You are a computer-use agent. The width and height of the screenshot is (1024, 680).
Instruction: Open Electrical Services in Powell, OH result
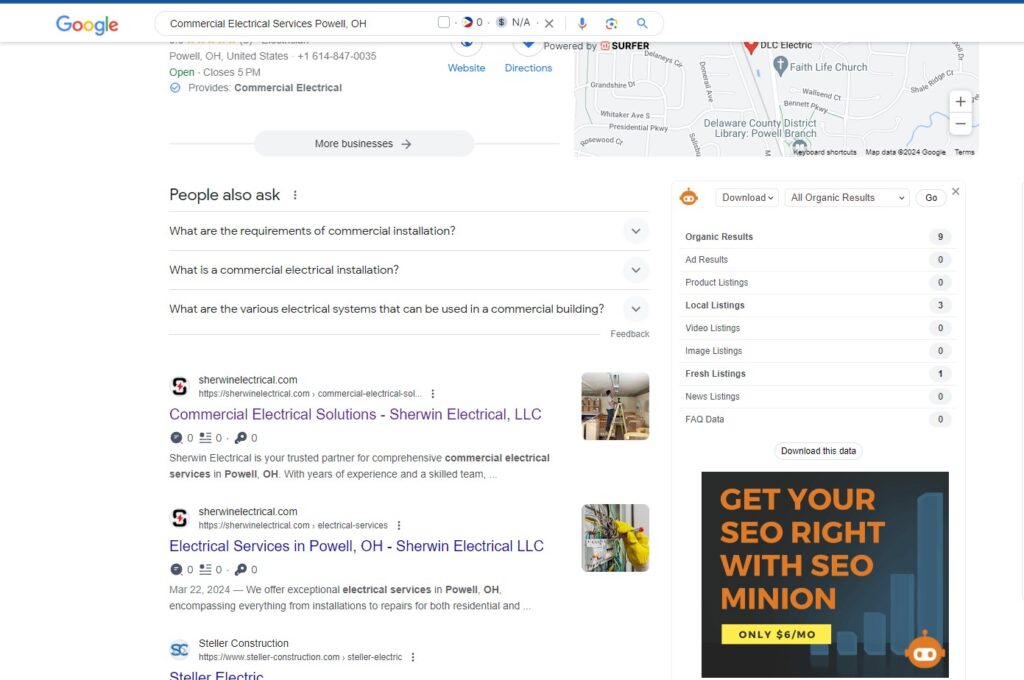coord(356,546)
